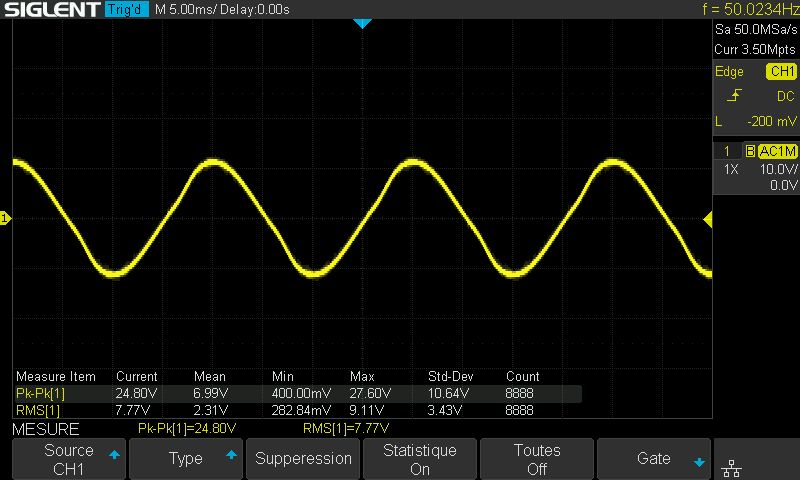The width and height of the screenshot is (800, 480).
Task: Open the Source CH1 menu button
Action: click(69, 459)
